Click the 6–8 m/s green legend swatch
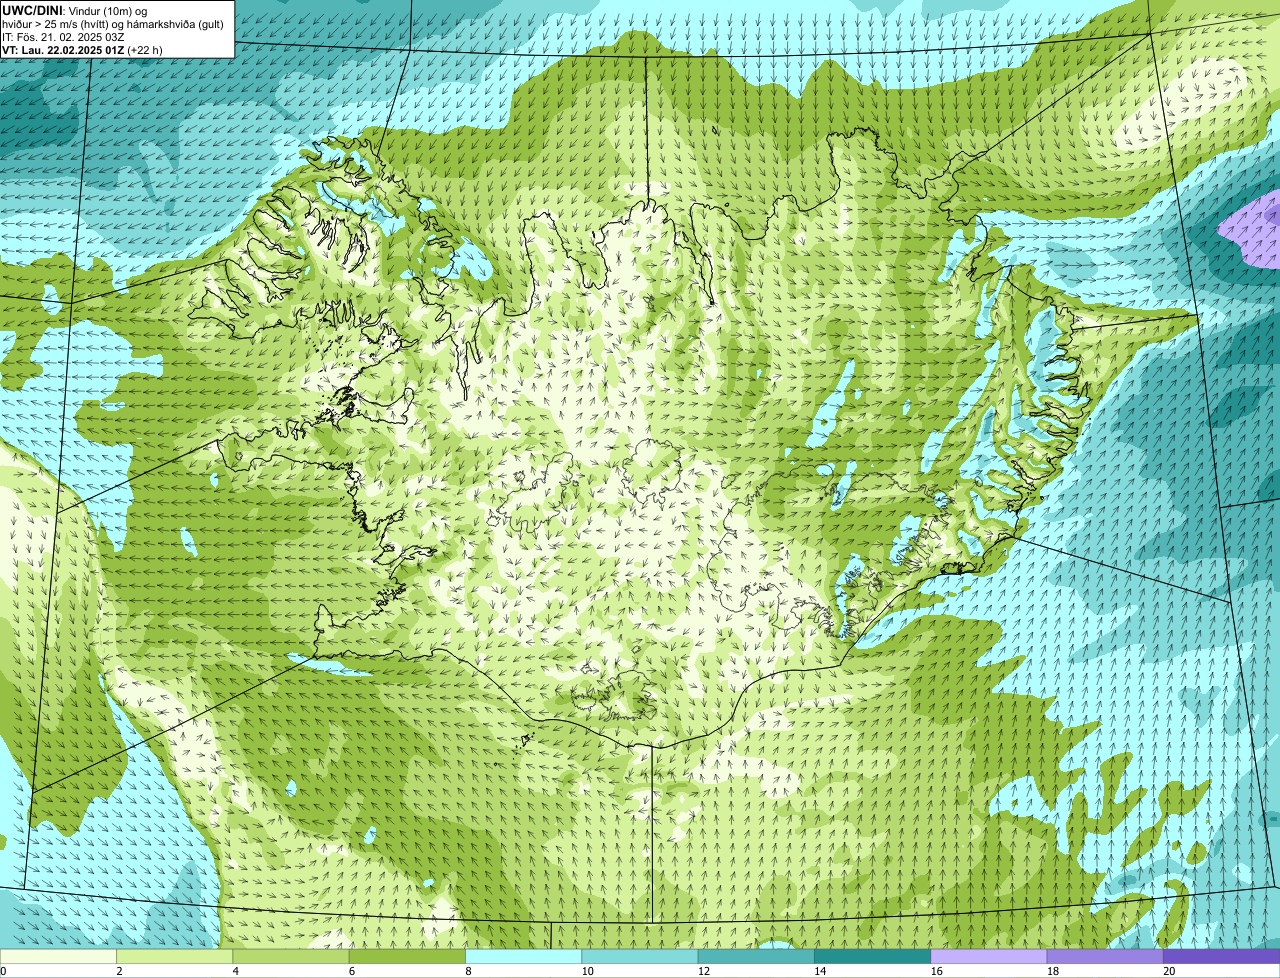This screenshot has height=978, width=1280. pos(408,956)
